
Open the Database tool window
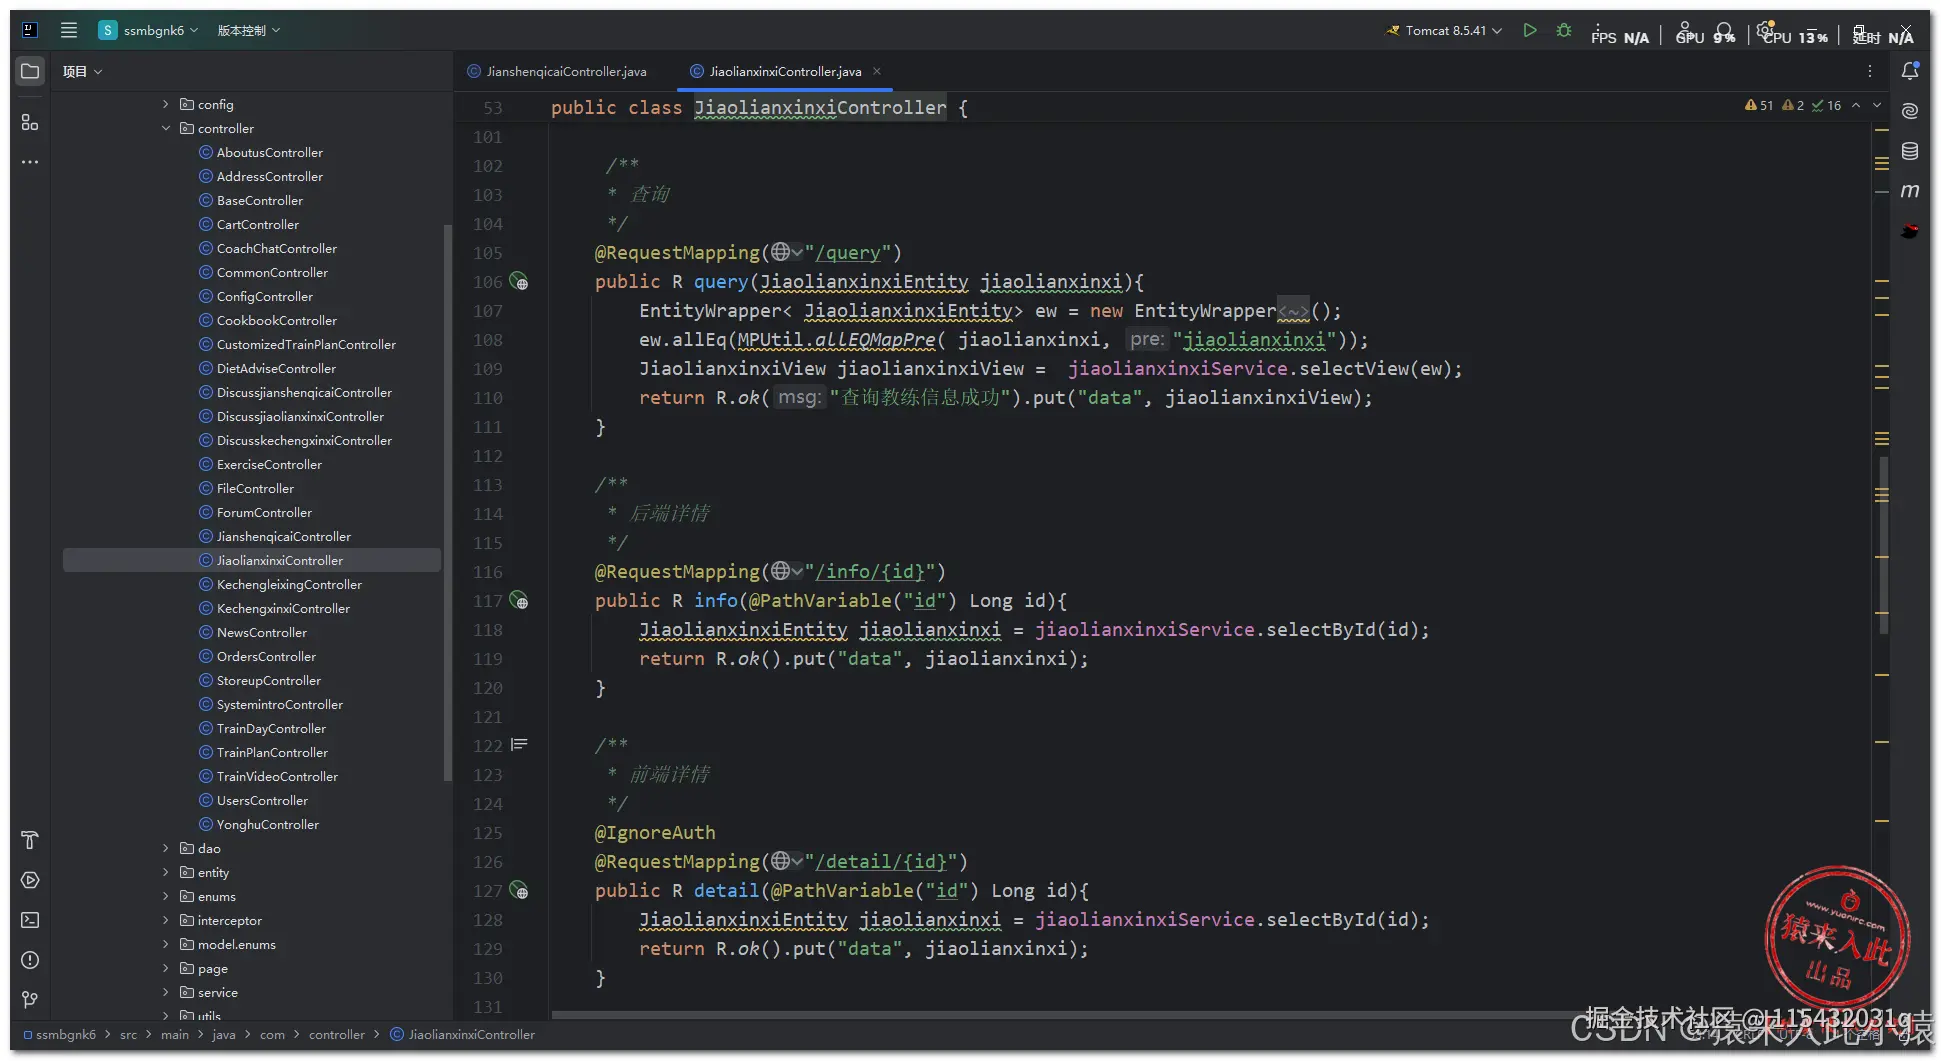(1909, 151)
